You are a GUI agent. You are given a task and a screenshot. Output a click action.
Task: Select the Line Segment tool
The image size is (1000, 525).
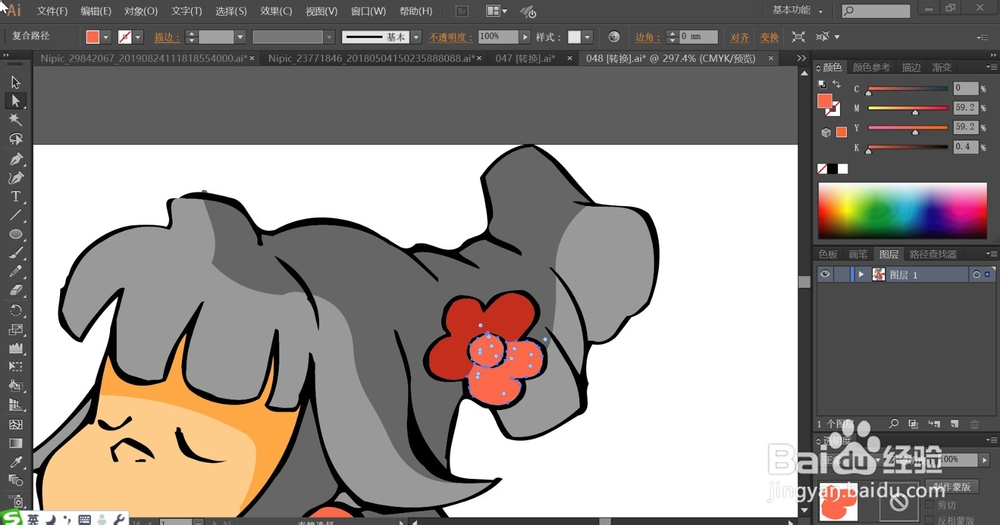(16, 216)
